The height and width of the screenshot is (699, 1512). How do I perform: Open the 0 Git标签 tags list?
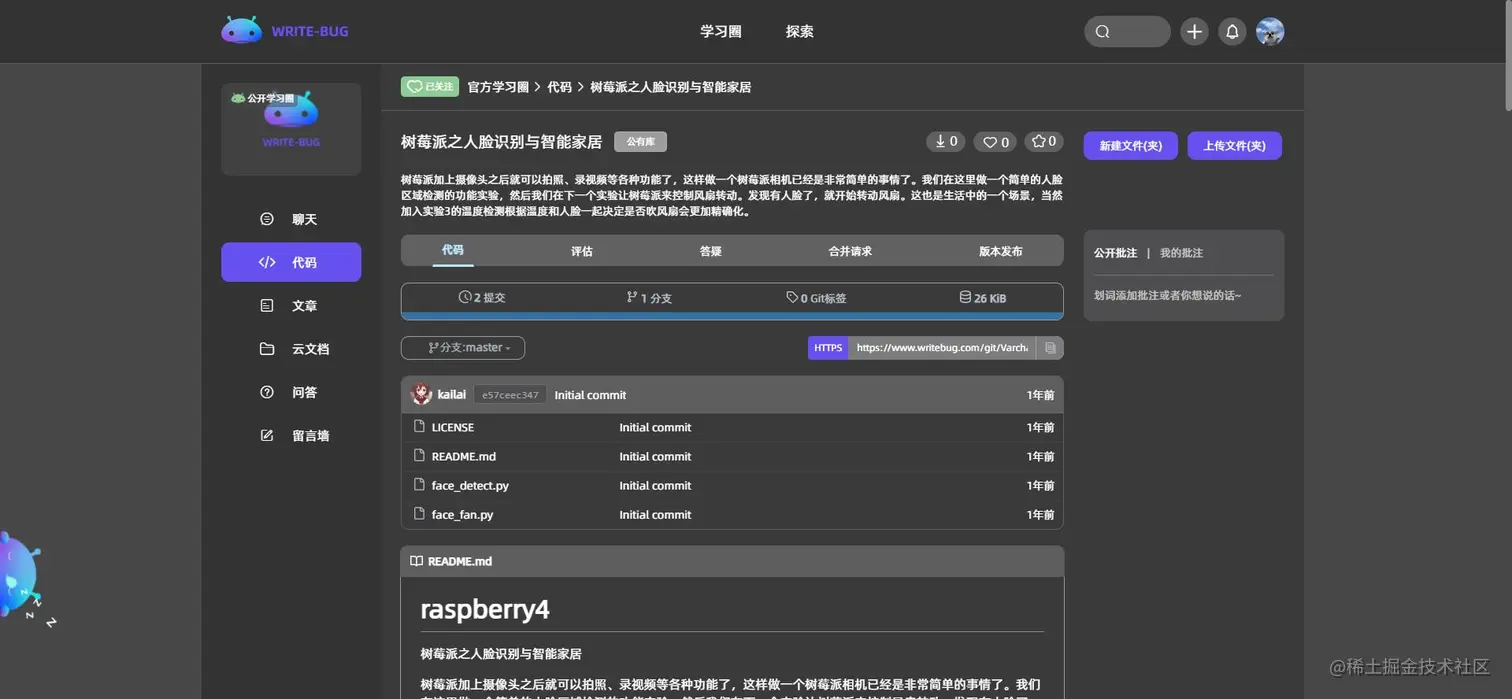[x=816, y=298]
